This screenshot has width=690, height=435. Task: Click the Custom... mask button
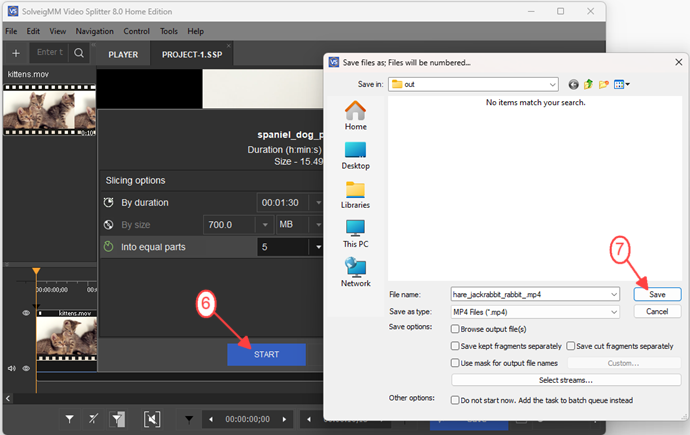click(x=624, y=363)
